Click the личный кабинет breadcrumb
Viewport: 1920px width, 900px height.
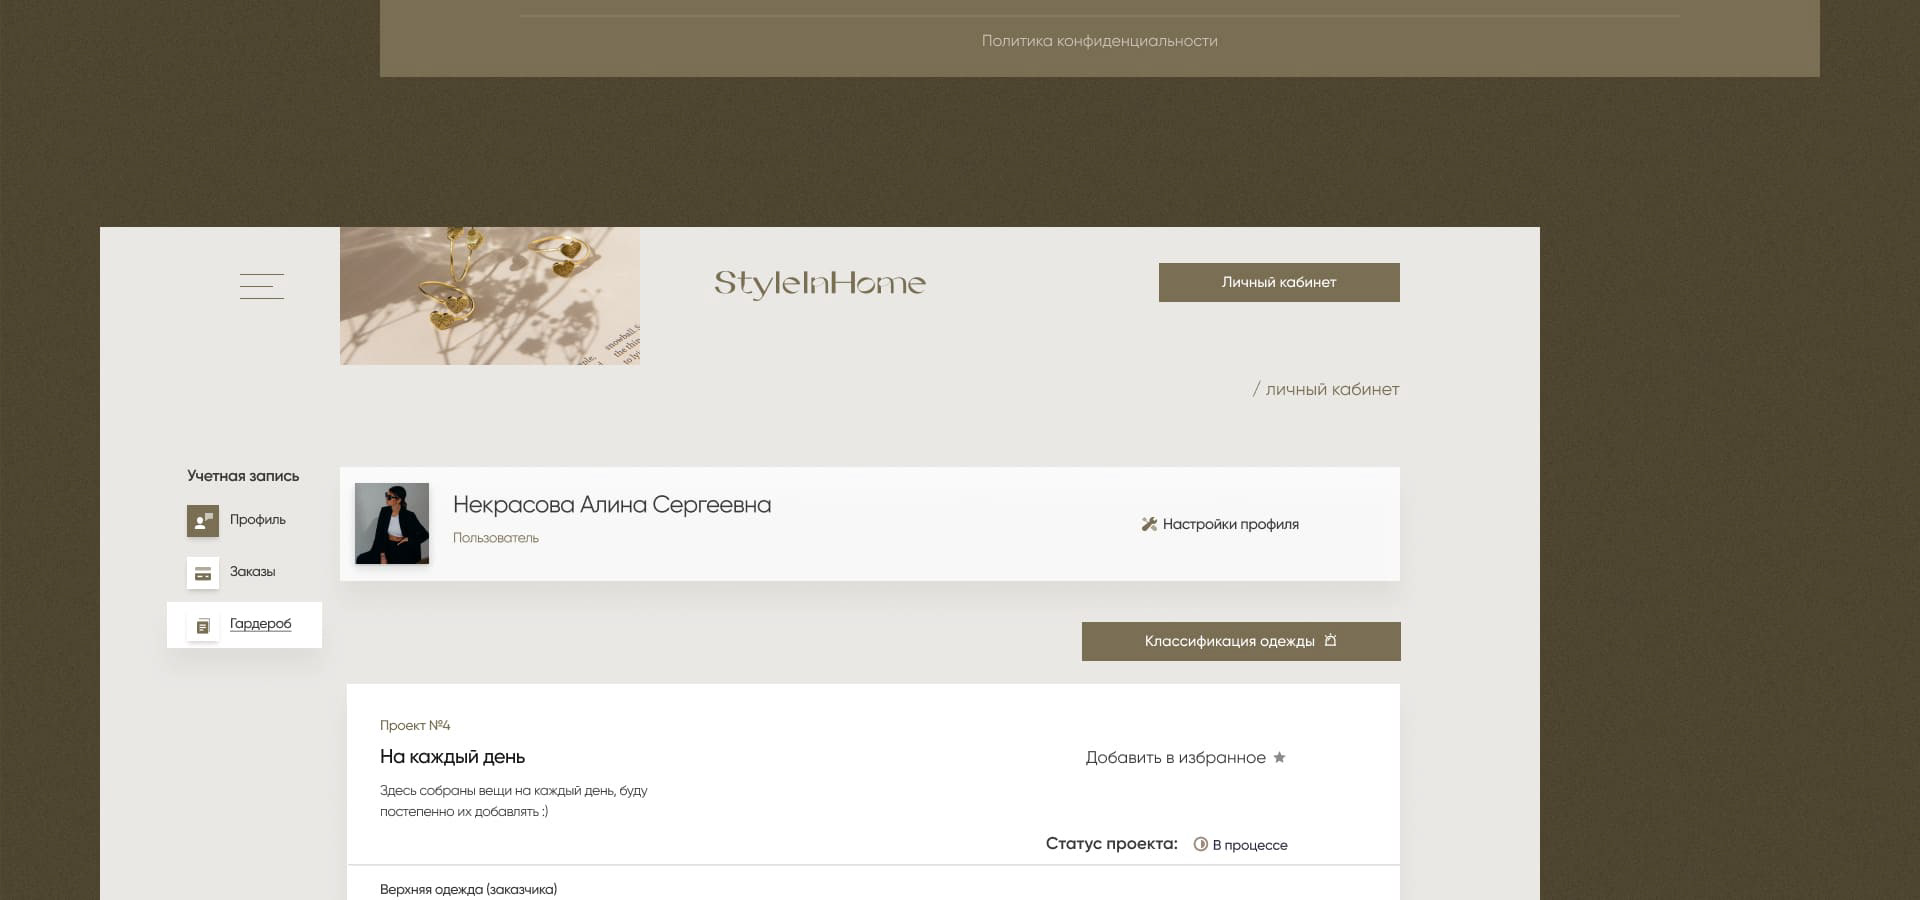coord(1332,390)
